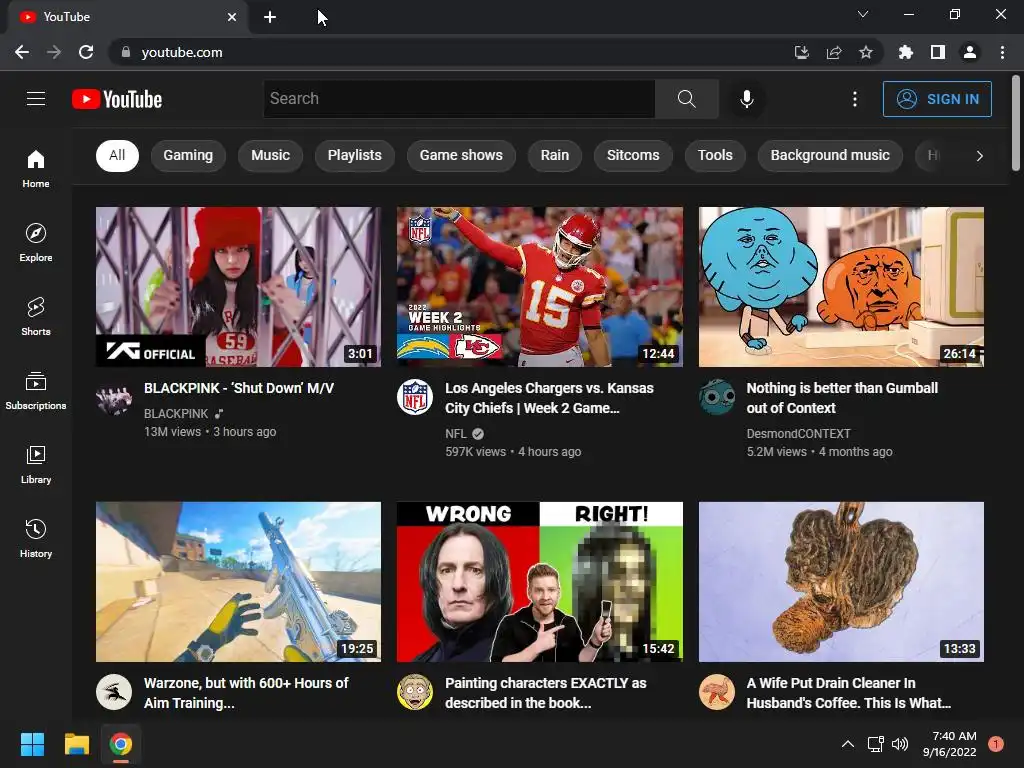Open Library in sidebar
Viewport: 1024px width, 768px height.
pos(36,464)
